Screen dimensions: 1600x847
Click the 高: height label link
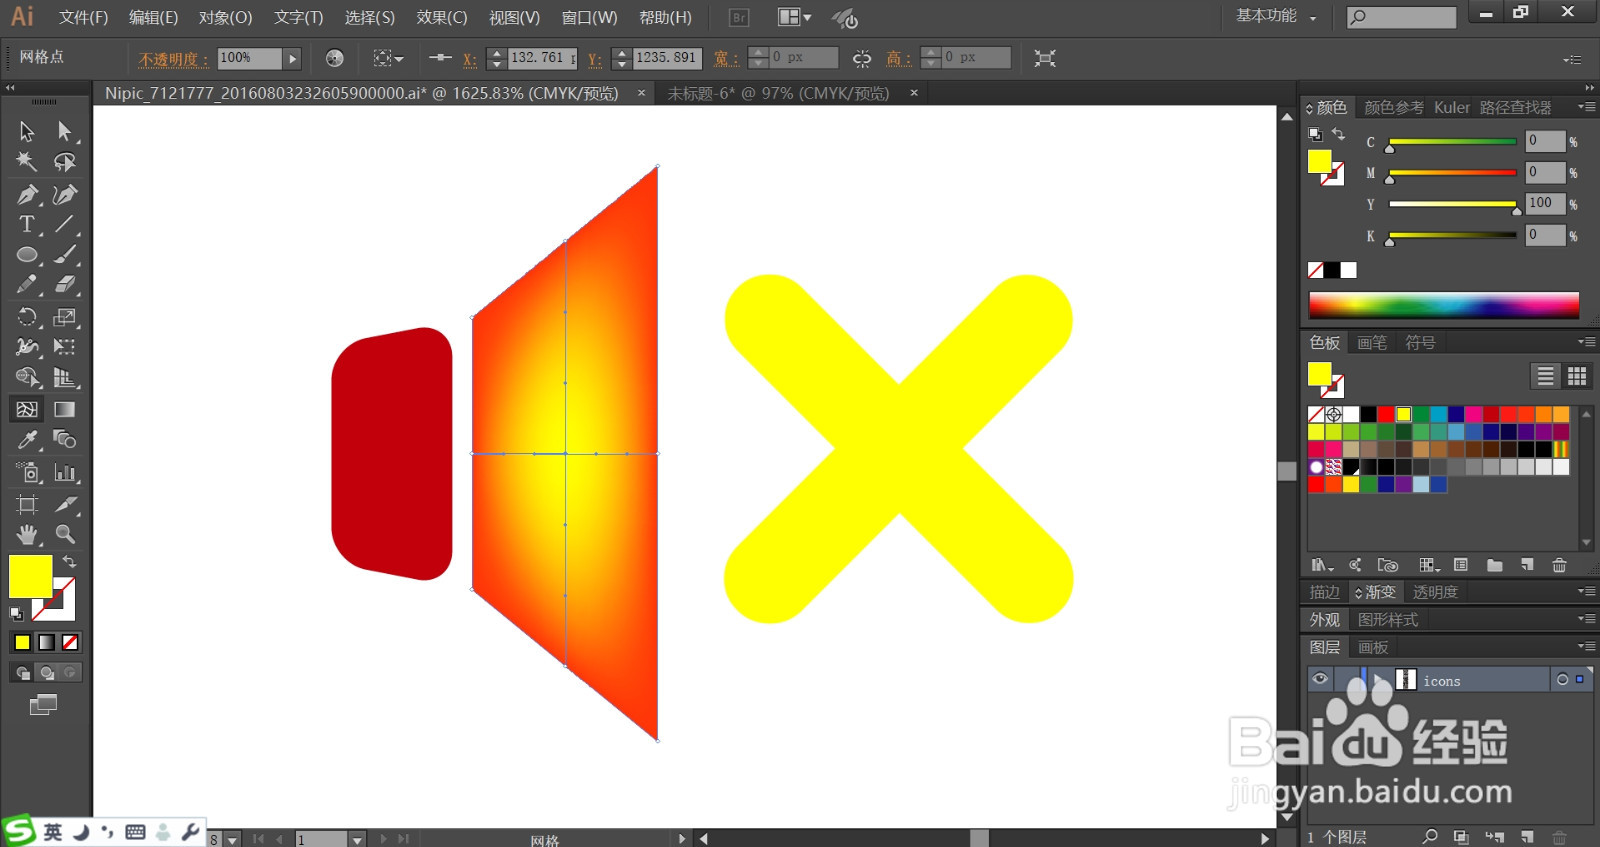[x=898, y=59]
